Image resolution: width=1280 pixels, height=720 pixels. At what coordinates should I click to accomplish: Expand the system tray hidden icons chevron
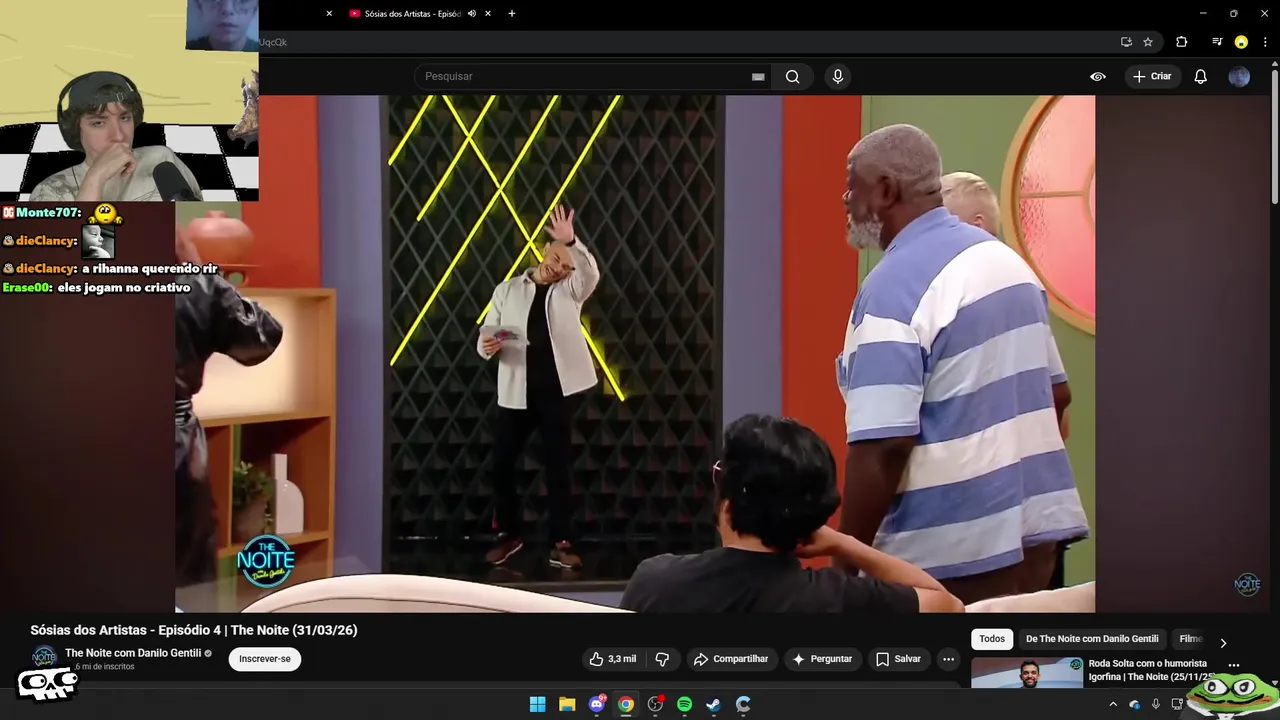pyautogui.click(x=1113, y=704)
